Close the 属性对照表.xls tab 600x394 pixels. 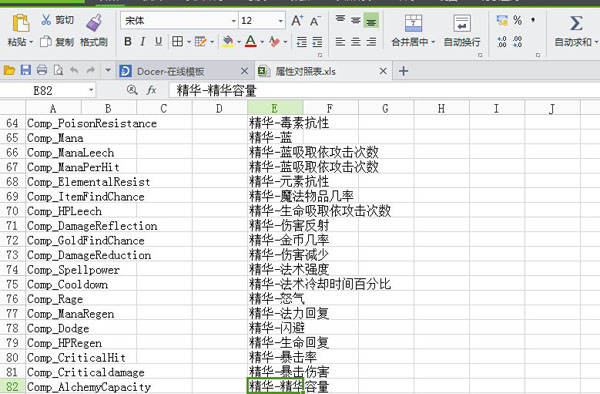(383, 71)
